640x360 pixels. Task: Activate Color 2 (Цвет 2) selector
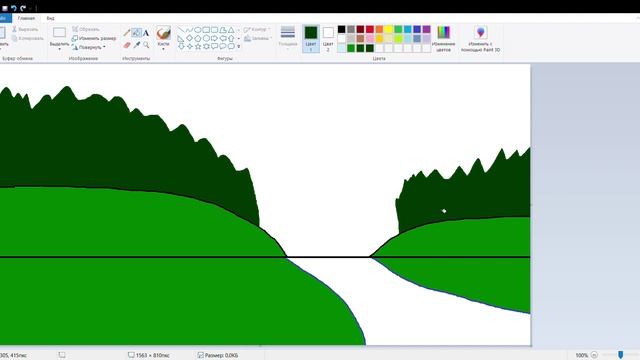328,39
